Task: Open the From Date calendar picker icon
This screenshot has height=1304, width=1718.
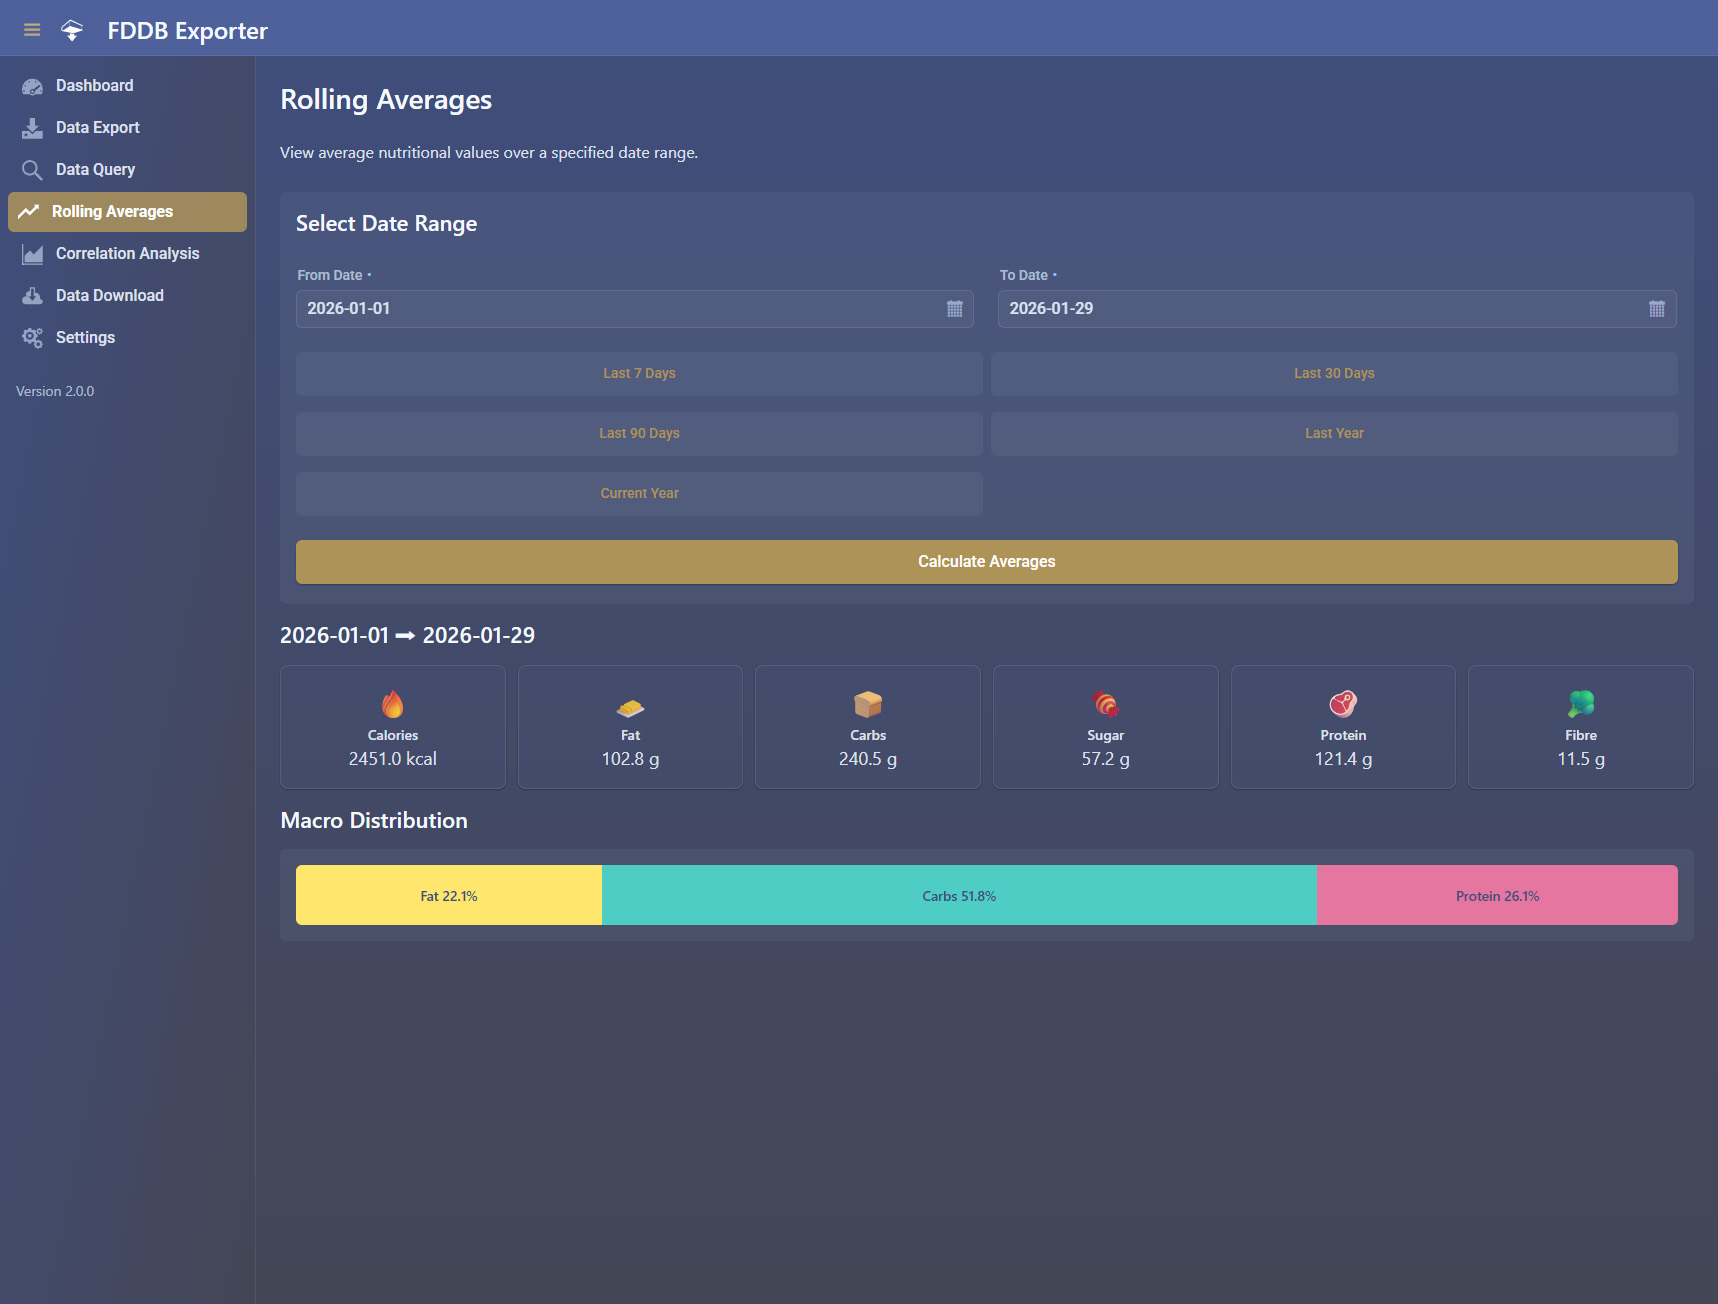Action: (x=954, y=309)
